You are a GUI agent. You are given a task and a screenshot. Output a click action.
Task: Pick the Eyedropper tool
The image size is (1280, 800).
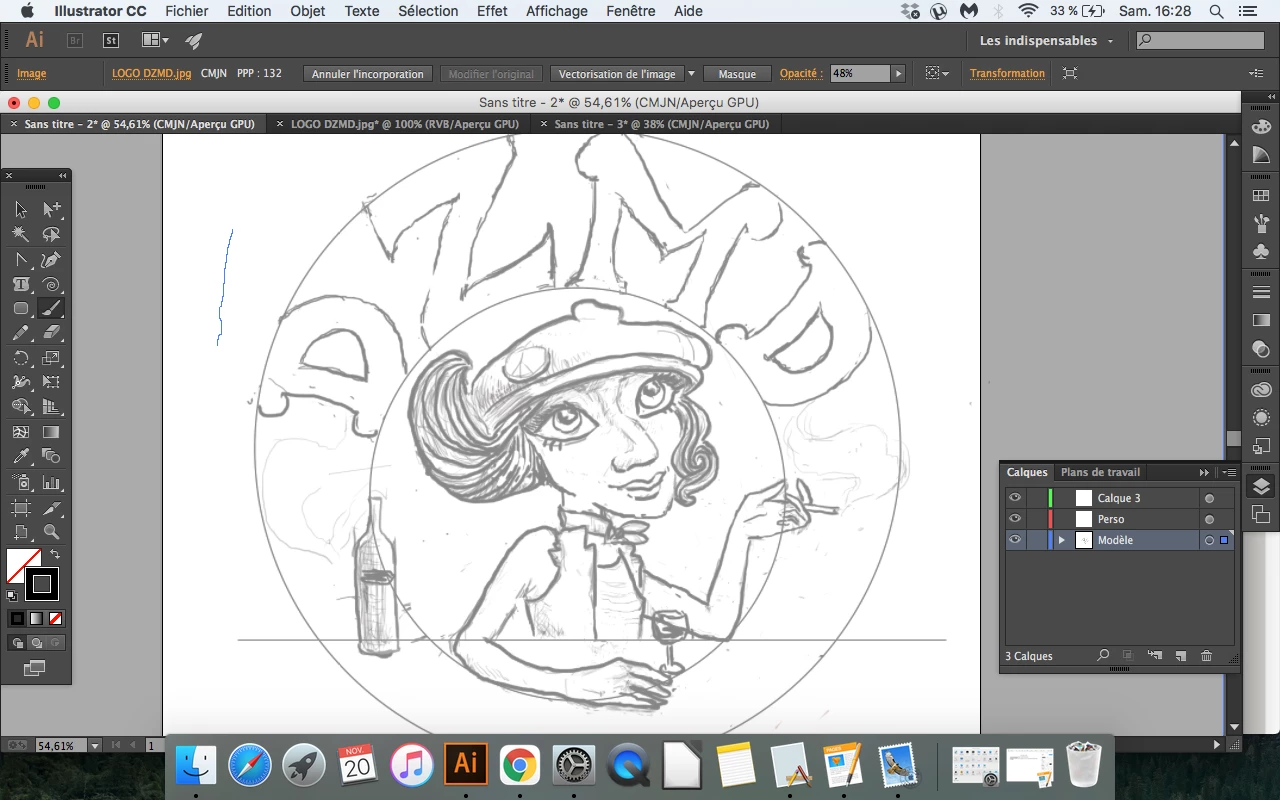pos(20,457)
